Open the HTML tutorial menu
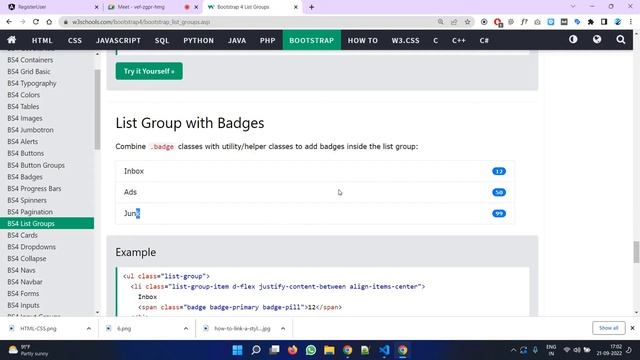This screenshot has height=360, width=640. click(x=42, y=40)
